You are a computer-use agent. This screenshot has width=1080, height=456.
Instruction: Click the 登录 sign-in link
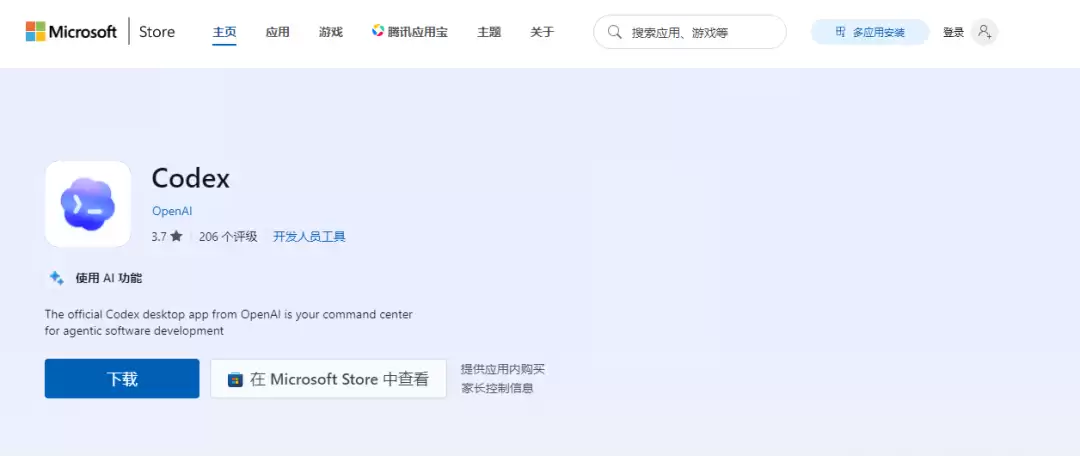[953, 32]
